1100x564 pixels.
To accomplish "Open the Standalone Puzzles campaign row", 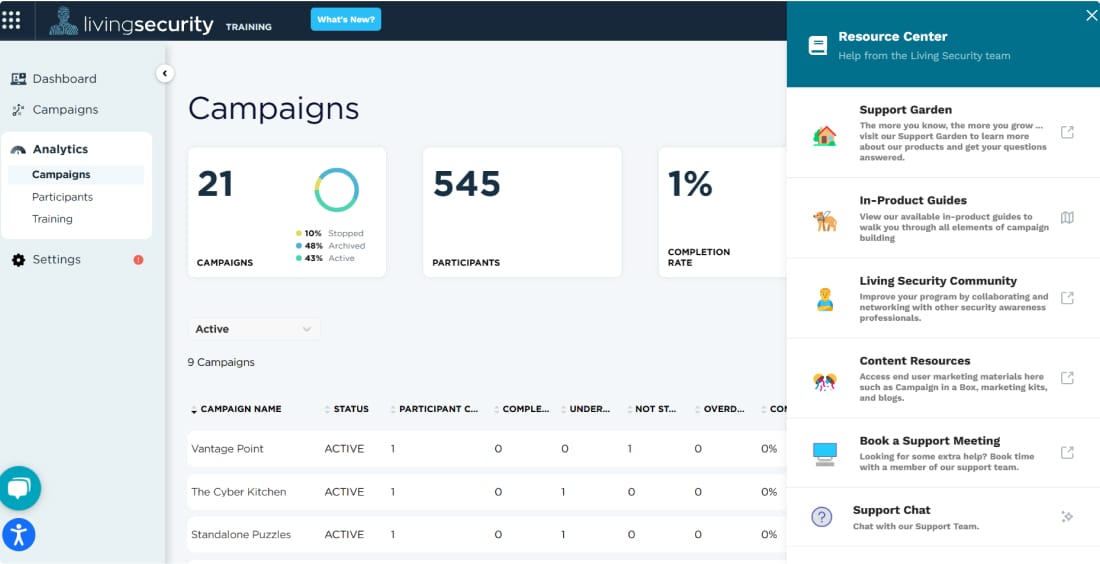I will coord(487,535).
